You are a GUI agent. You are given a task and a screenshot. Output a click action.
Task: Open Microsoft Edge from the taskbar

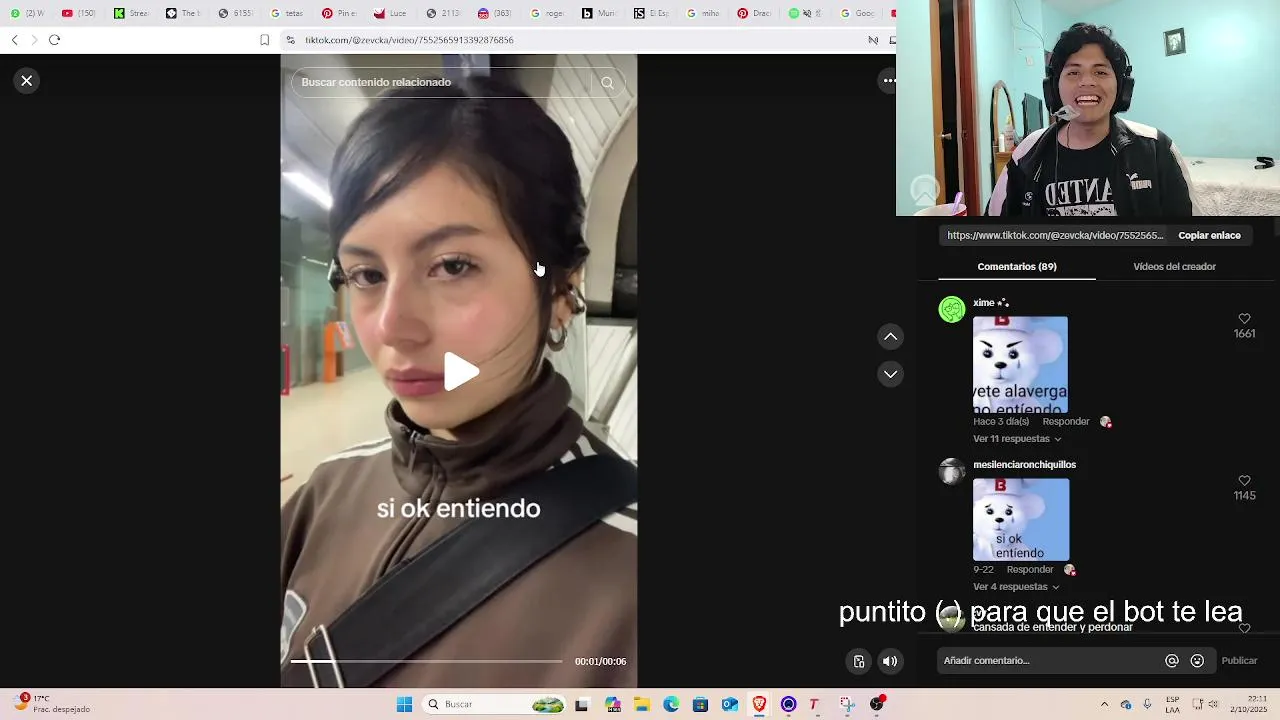click(x=671, y=705)
